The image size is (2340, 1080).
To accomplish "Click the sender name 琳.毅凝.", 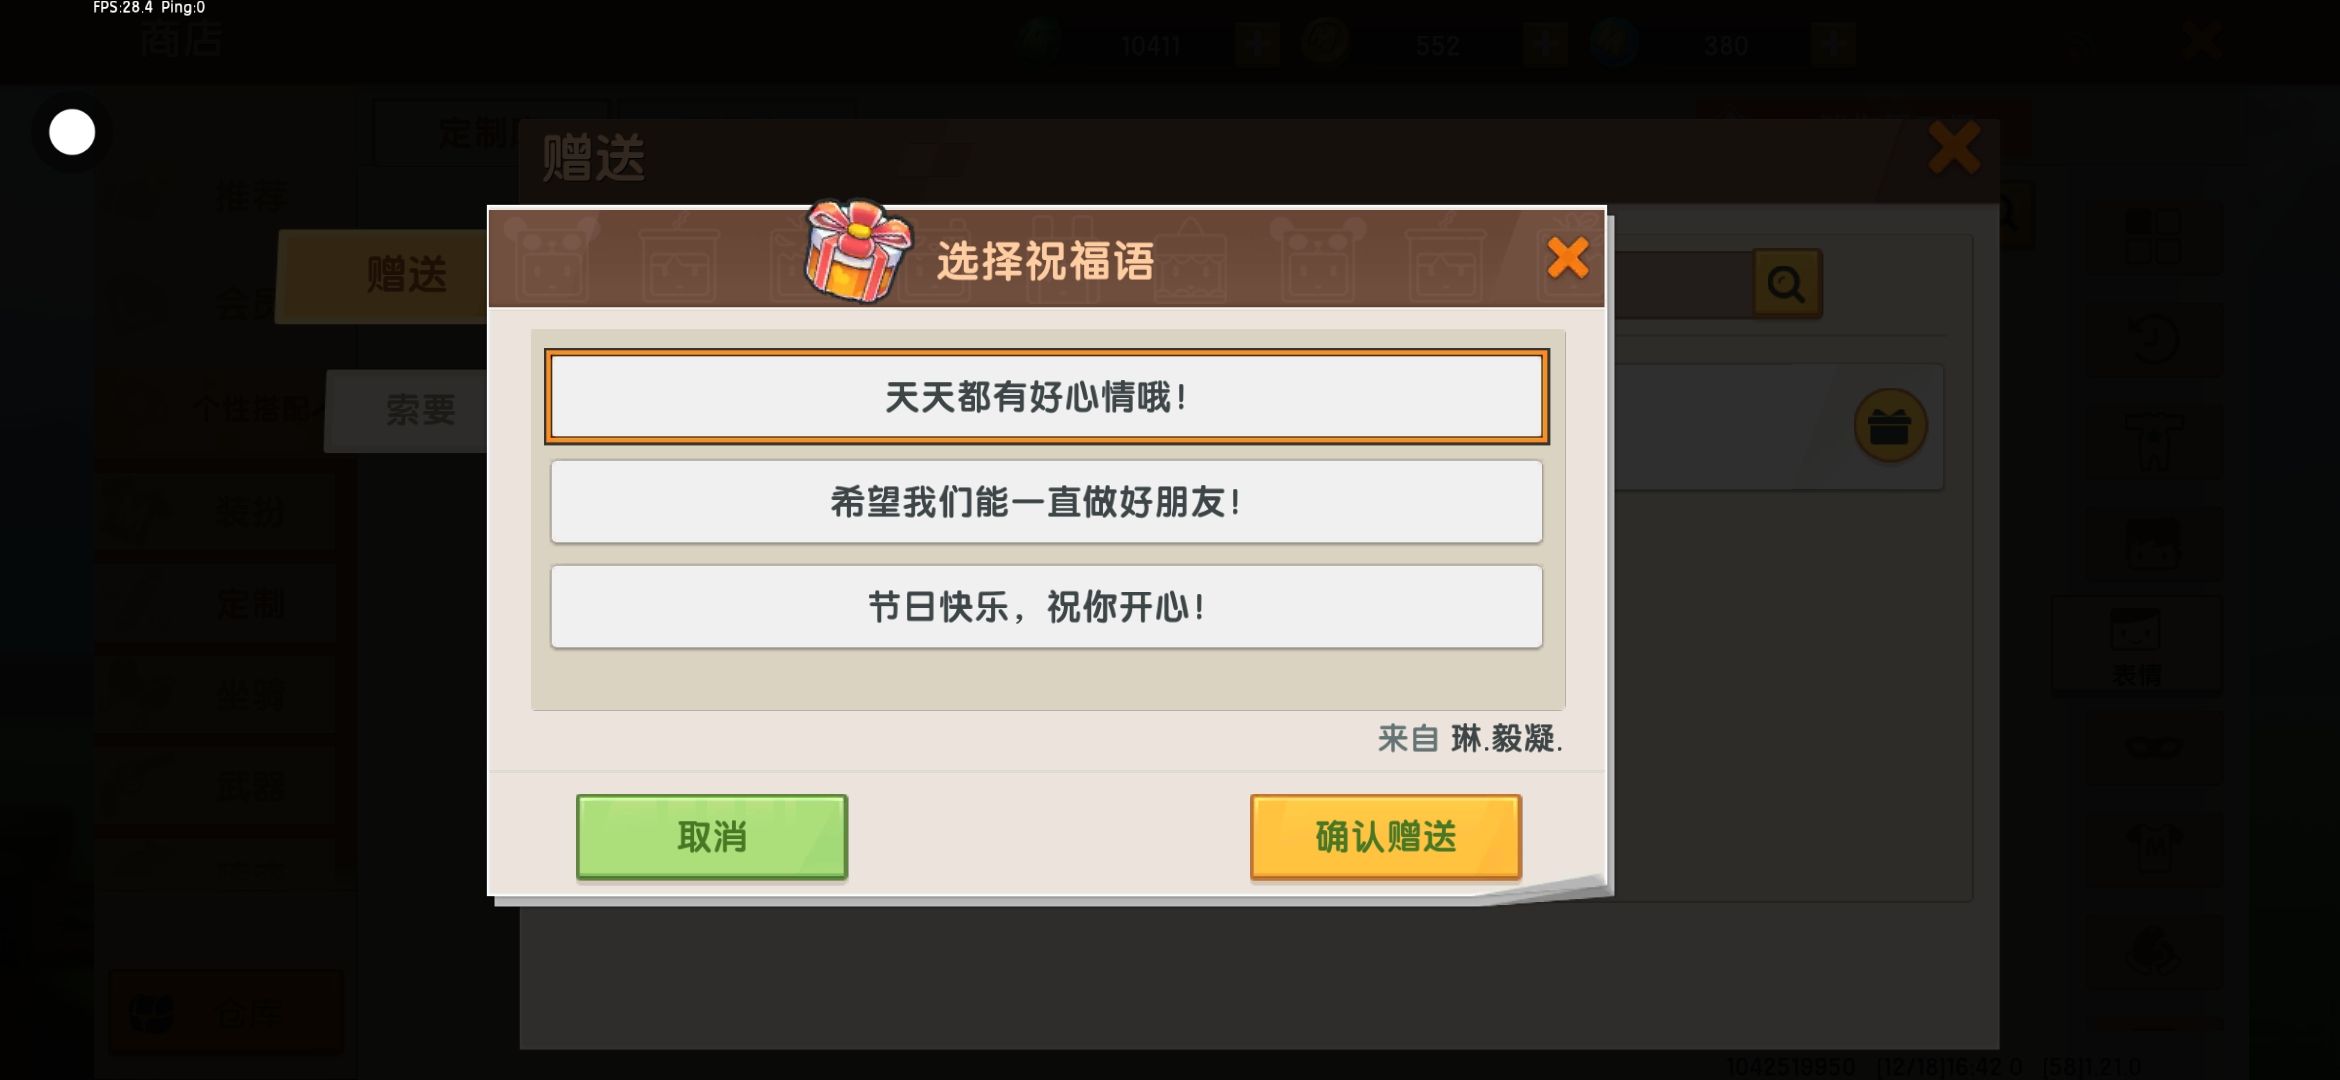I will tap(1506, 739).
